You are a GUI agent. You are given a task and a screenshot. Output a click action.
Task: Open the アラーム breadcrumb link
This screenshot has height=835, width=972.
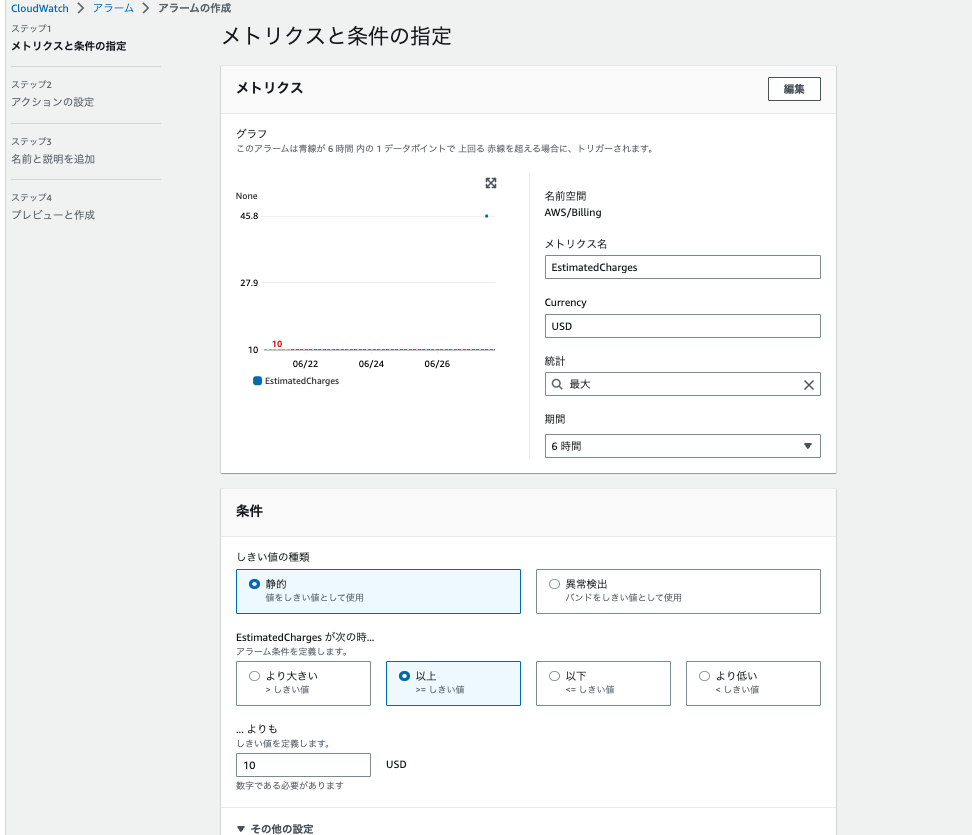pyautogui.click(x=113, y=7)
